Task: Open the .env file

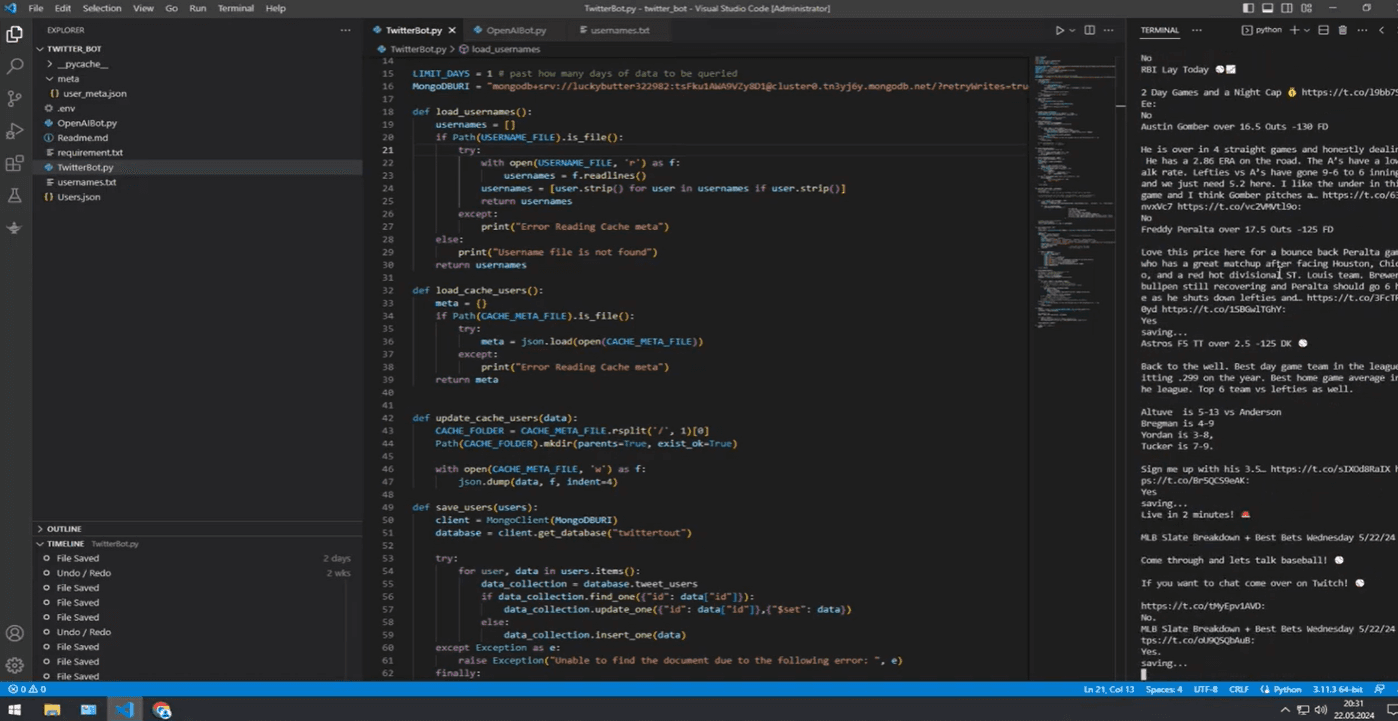Action: [66, 108]
